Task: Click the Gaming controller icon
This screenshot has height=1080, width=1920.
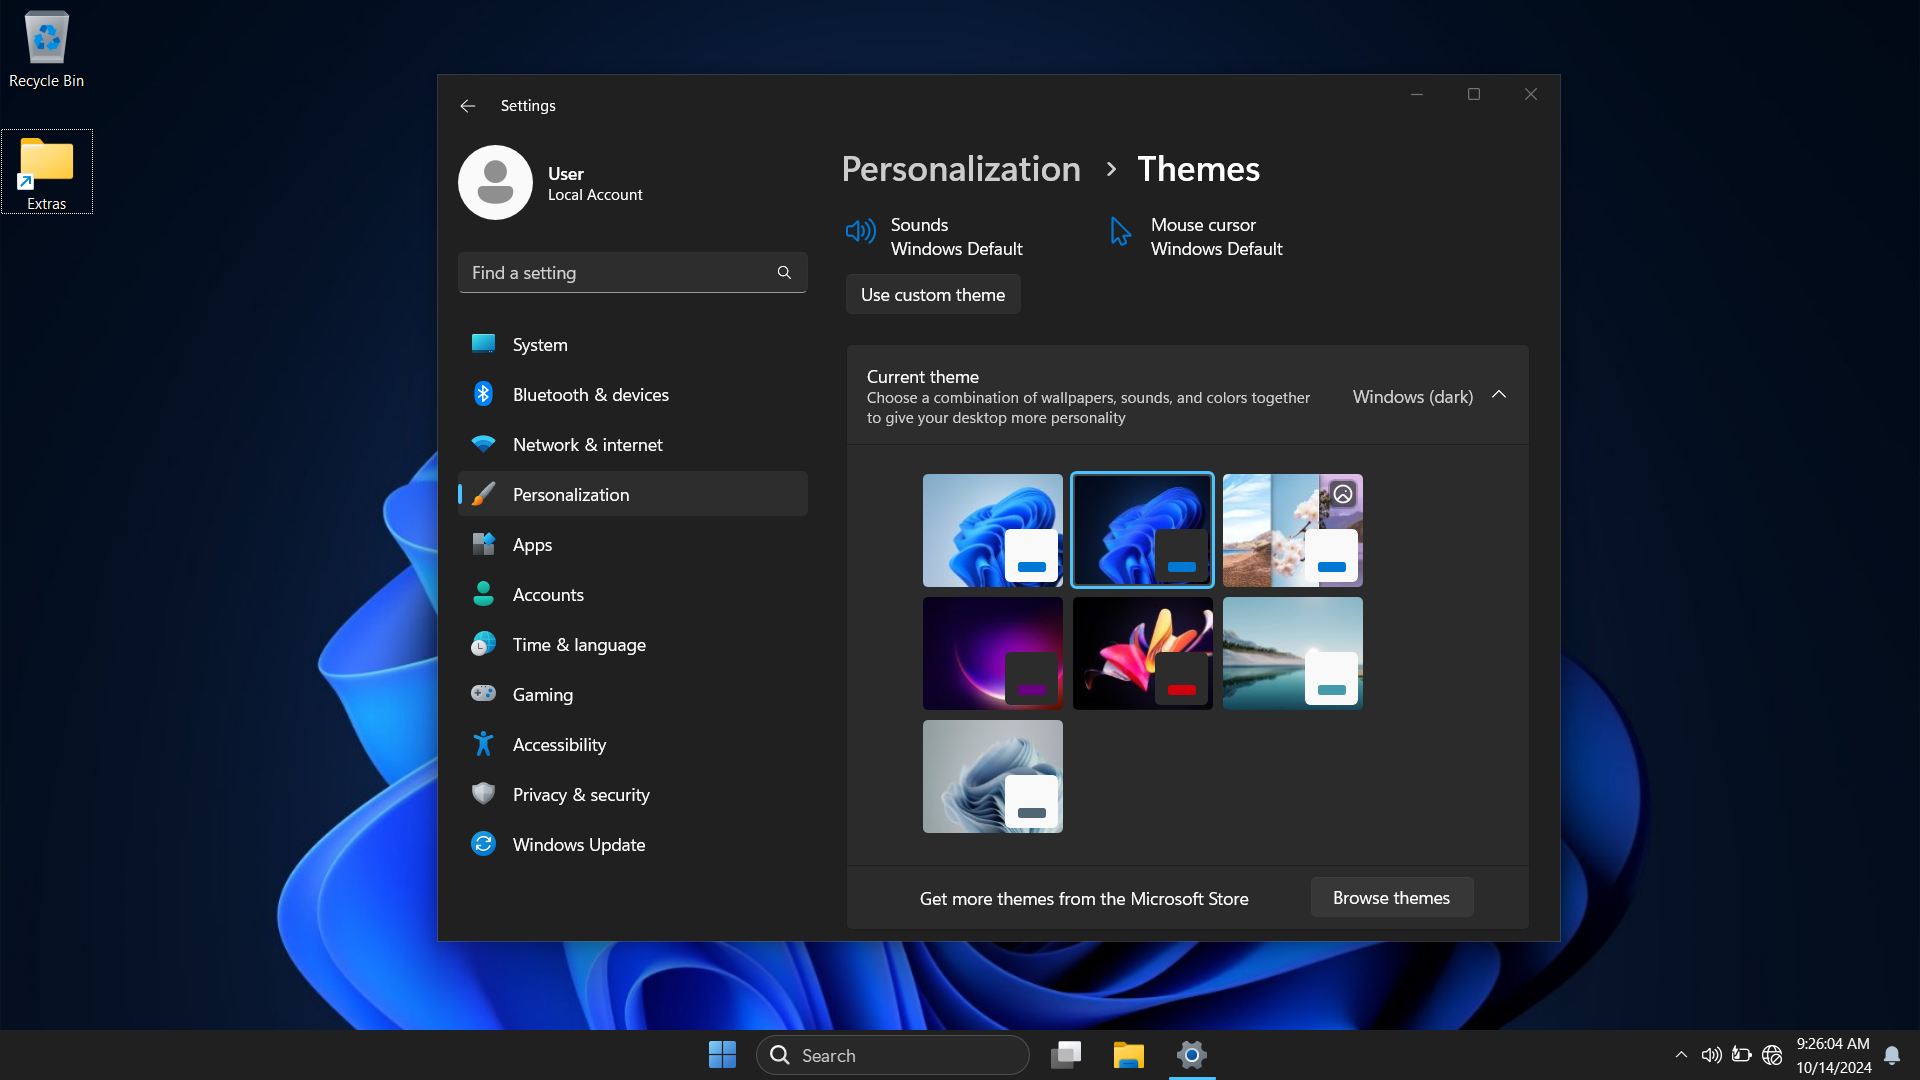Action: coord(483,693)
